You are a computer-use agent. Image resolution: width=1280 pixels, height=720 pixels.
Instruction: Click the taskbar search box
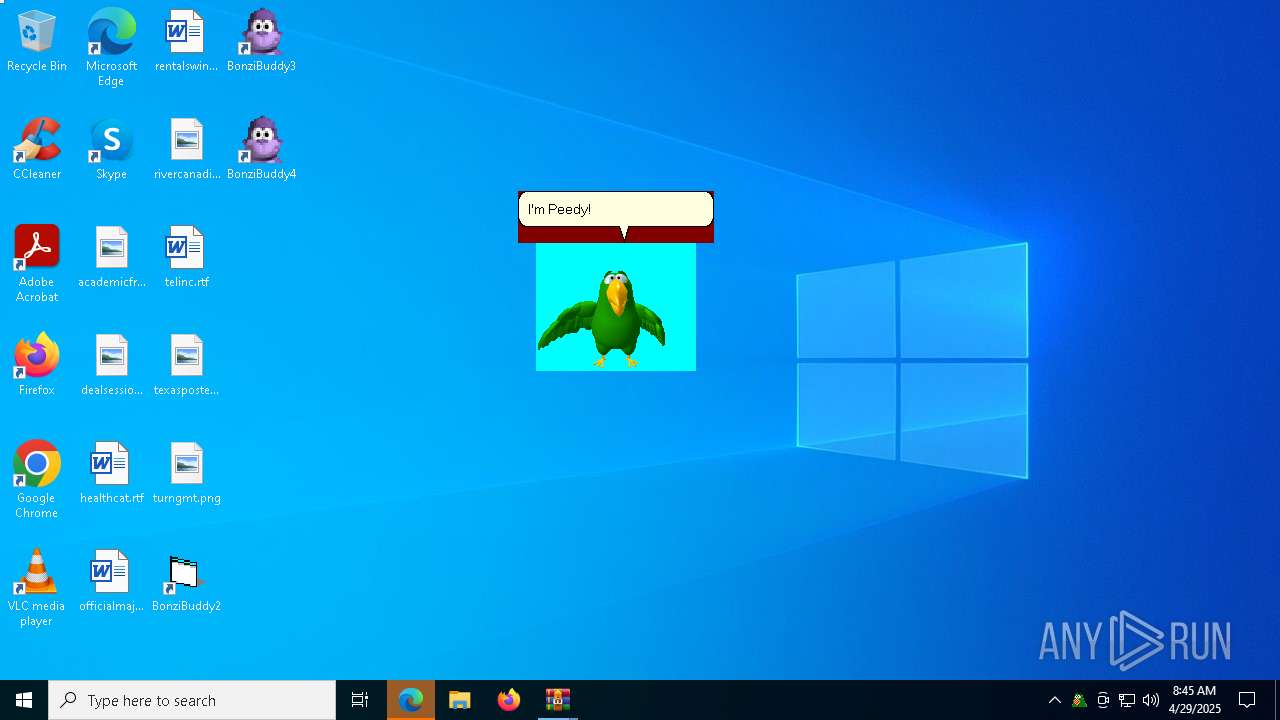192,700
